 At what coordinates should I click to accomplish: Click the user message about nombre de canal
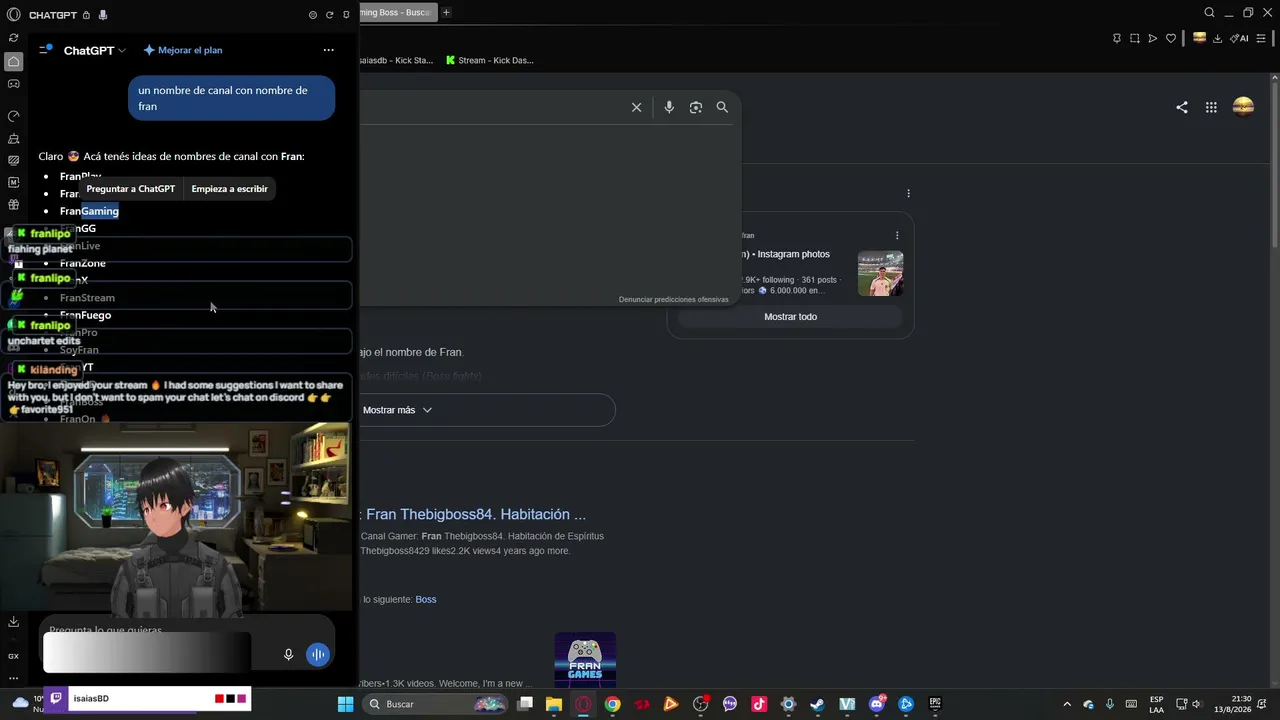pyautogui.click(x=231, y=98)
